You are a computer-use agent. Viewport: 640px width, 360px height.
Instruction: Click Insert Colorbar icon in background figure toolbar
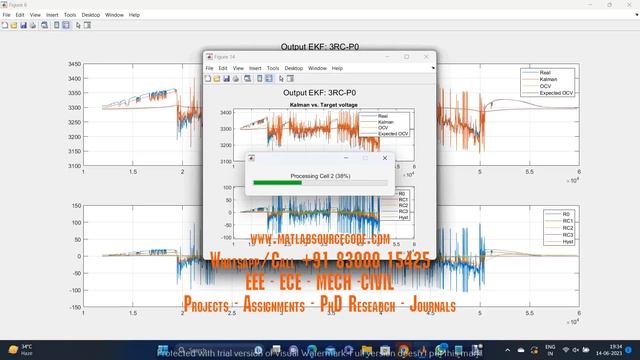(57, 25)
